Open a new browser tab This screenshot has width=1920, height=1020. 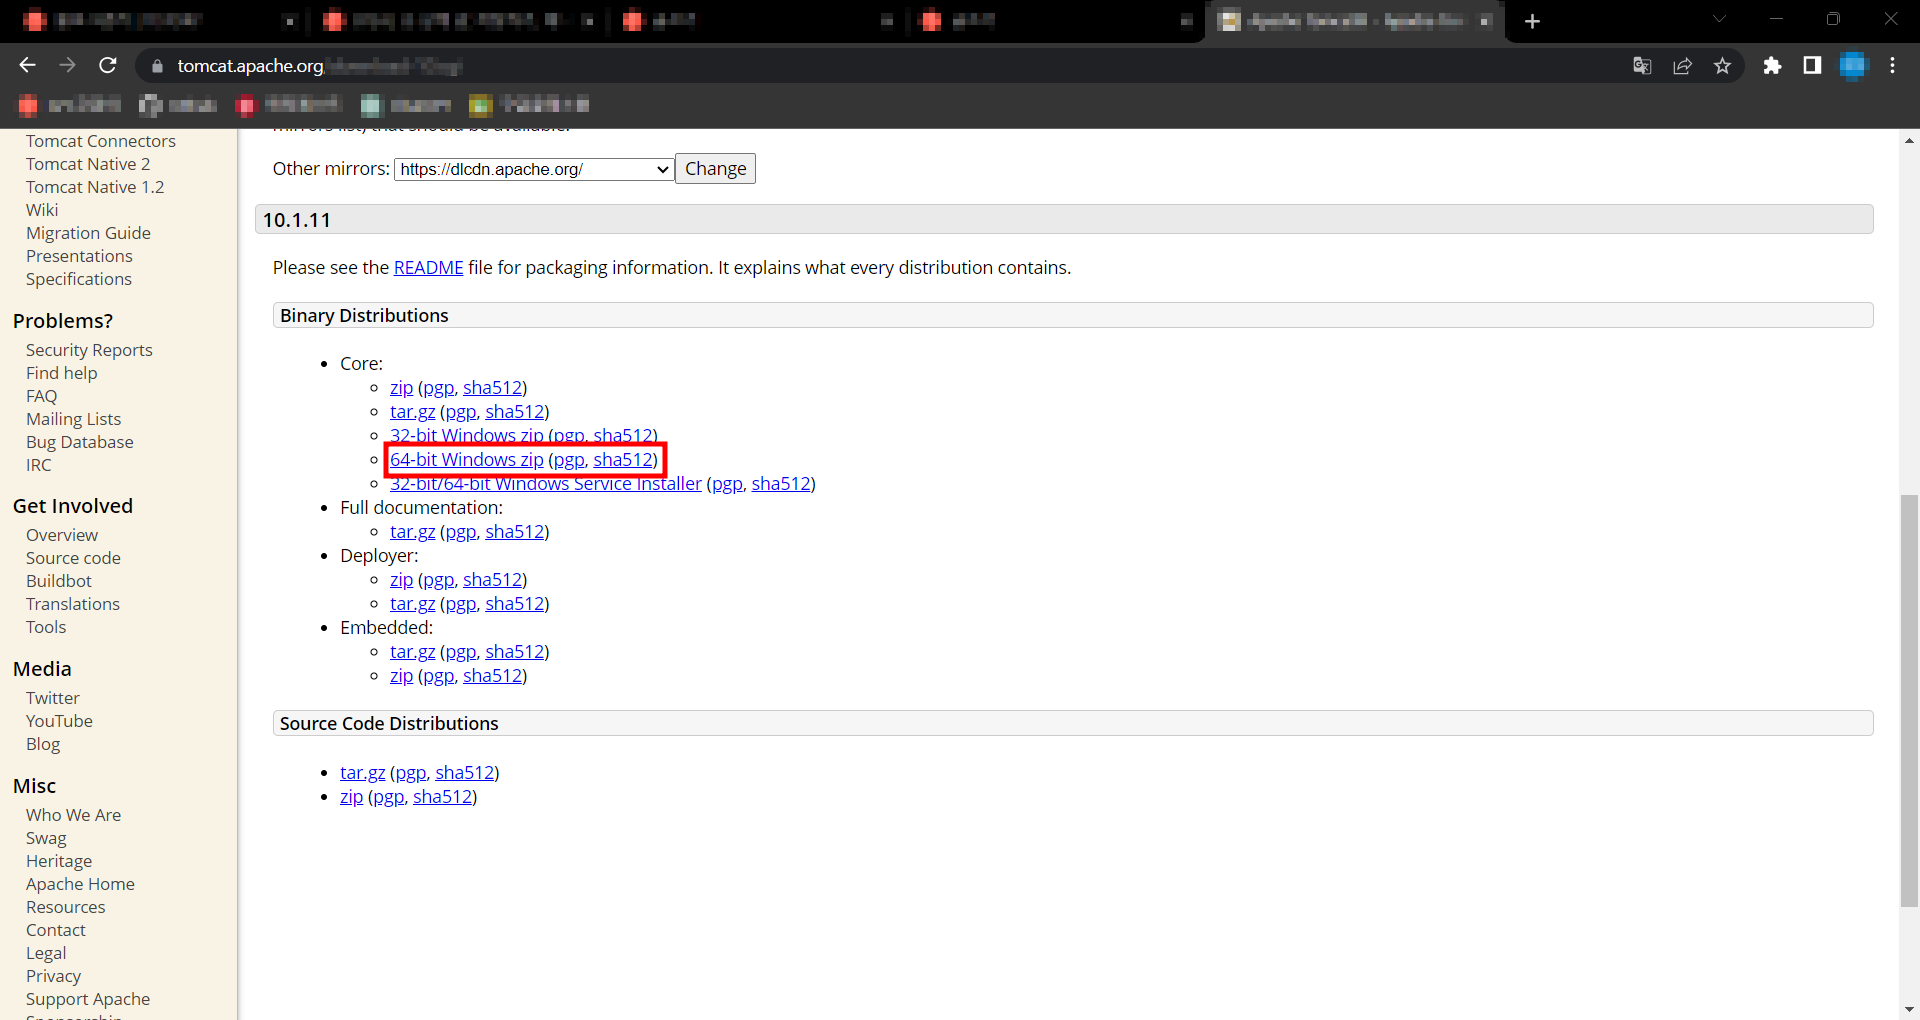(1532, 21)
